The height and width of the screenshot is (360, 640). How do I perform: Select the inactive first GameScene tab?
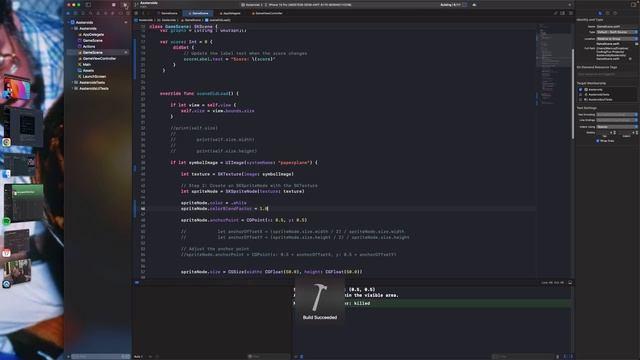(168, 13)
